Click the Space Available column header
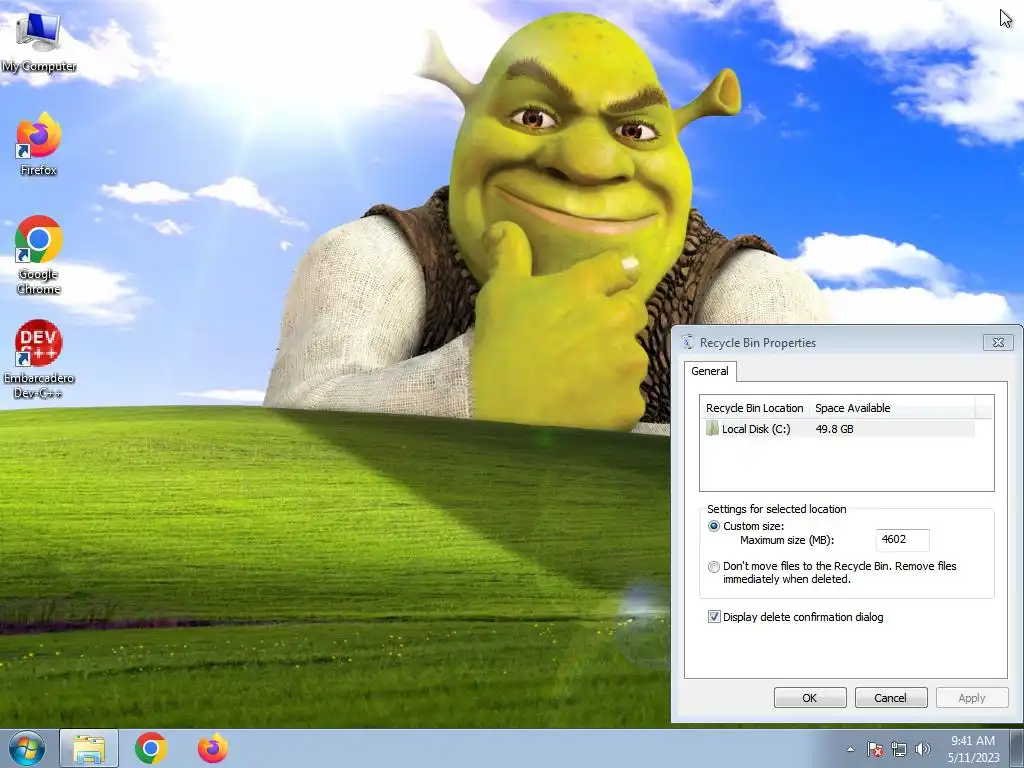This screenshot has width=1024, height=768. click(x=892, y=408)
